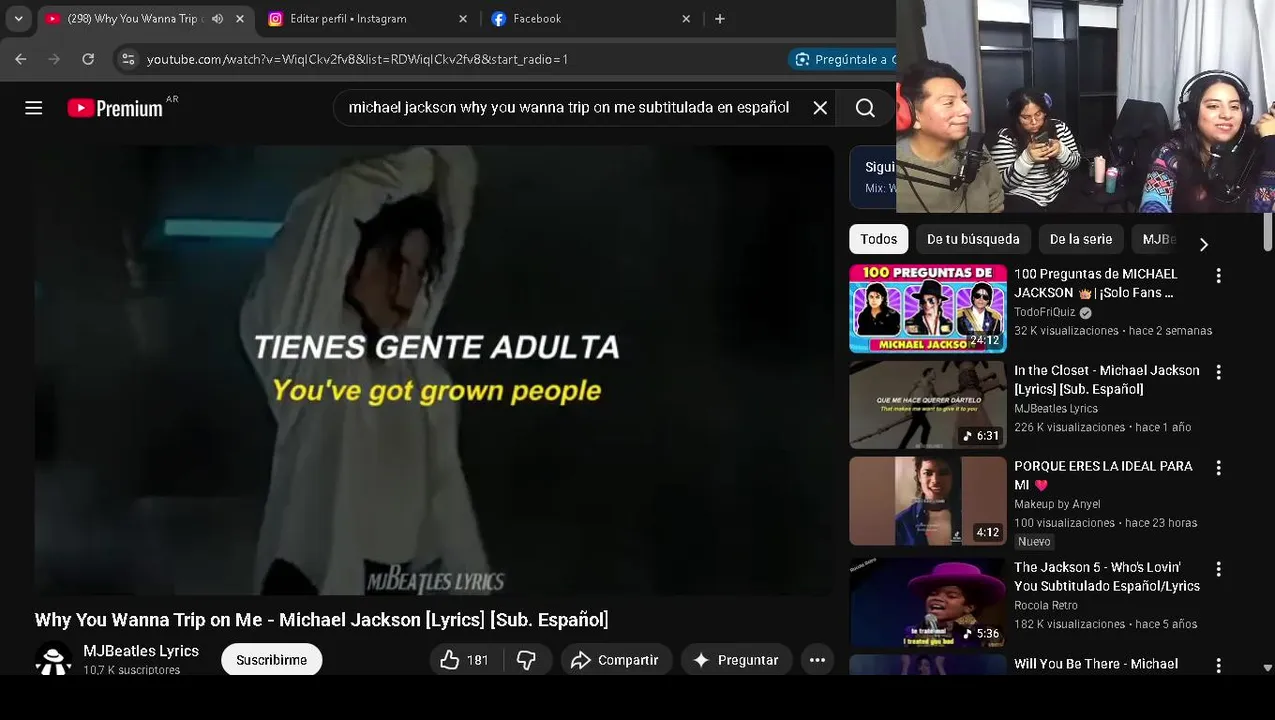Open options for Jackson 5 video
The width and height of the screenshot is (1275, 720).
(1218, 569)
